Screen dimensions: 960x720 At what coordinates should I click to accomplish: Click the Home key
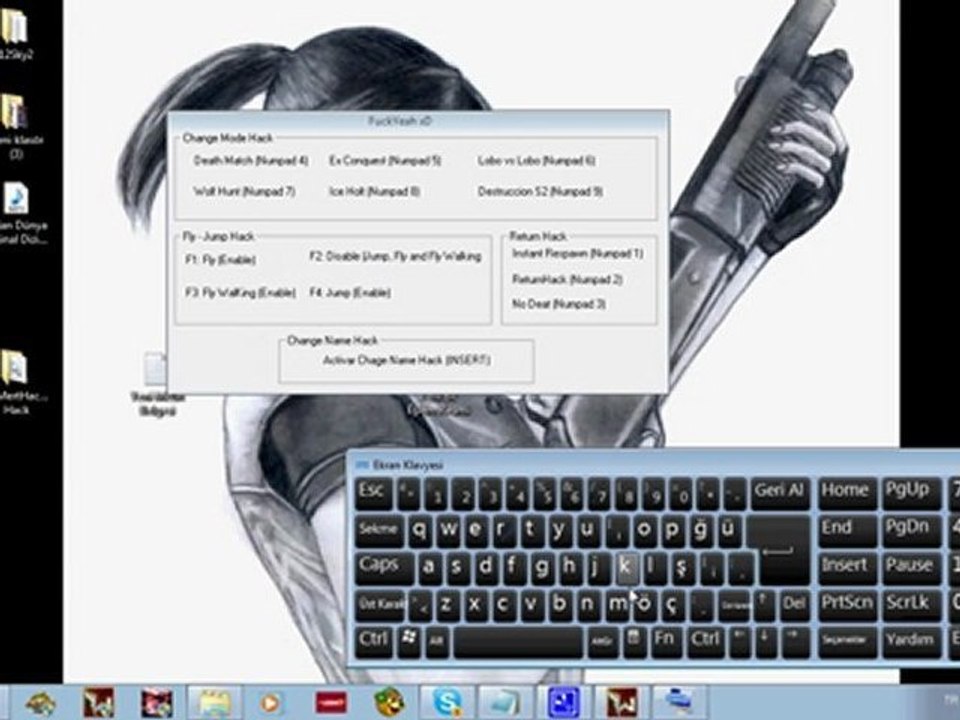click(845, 493)
